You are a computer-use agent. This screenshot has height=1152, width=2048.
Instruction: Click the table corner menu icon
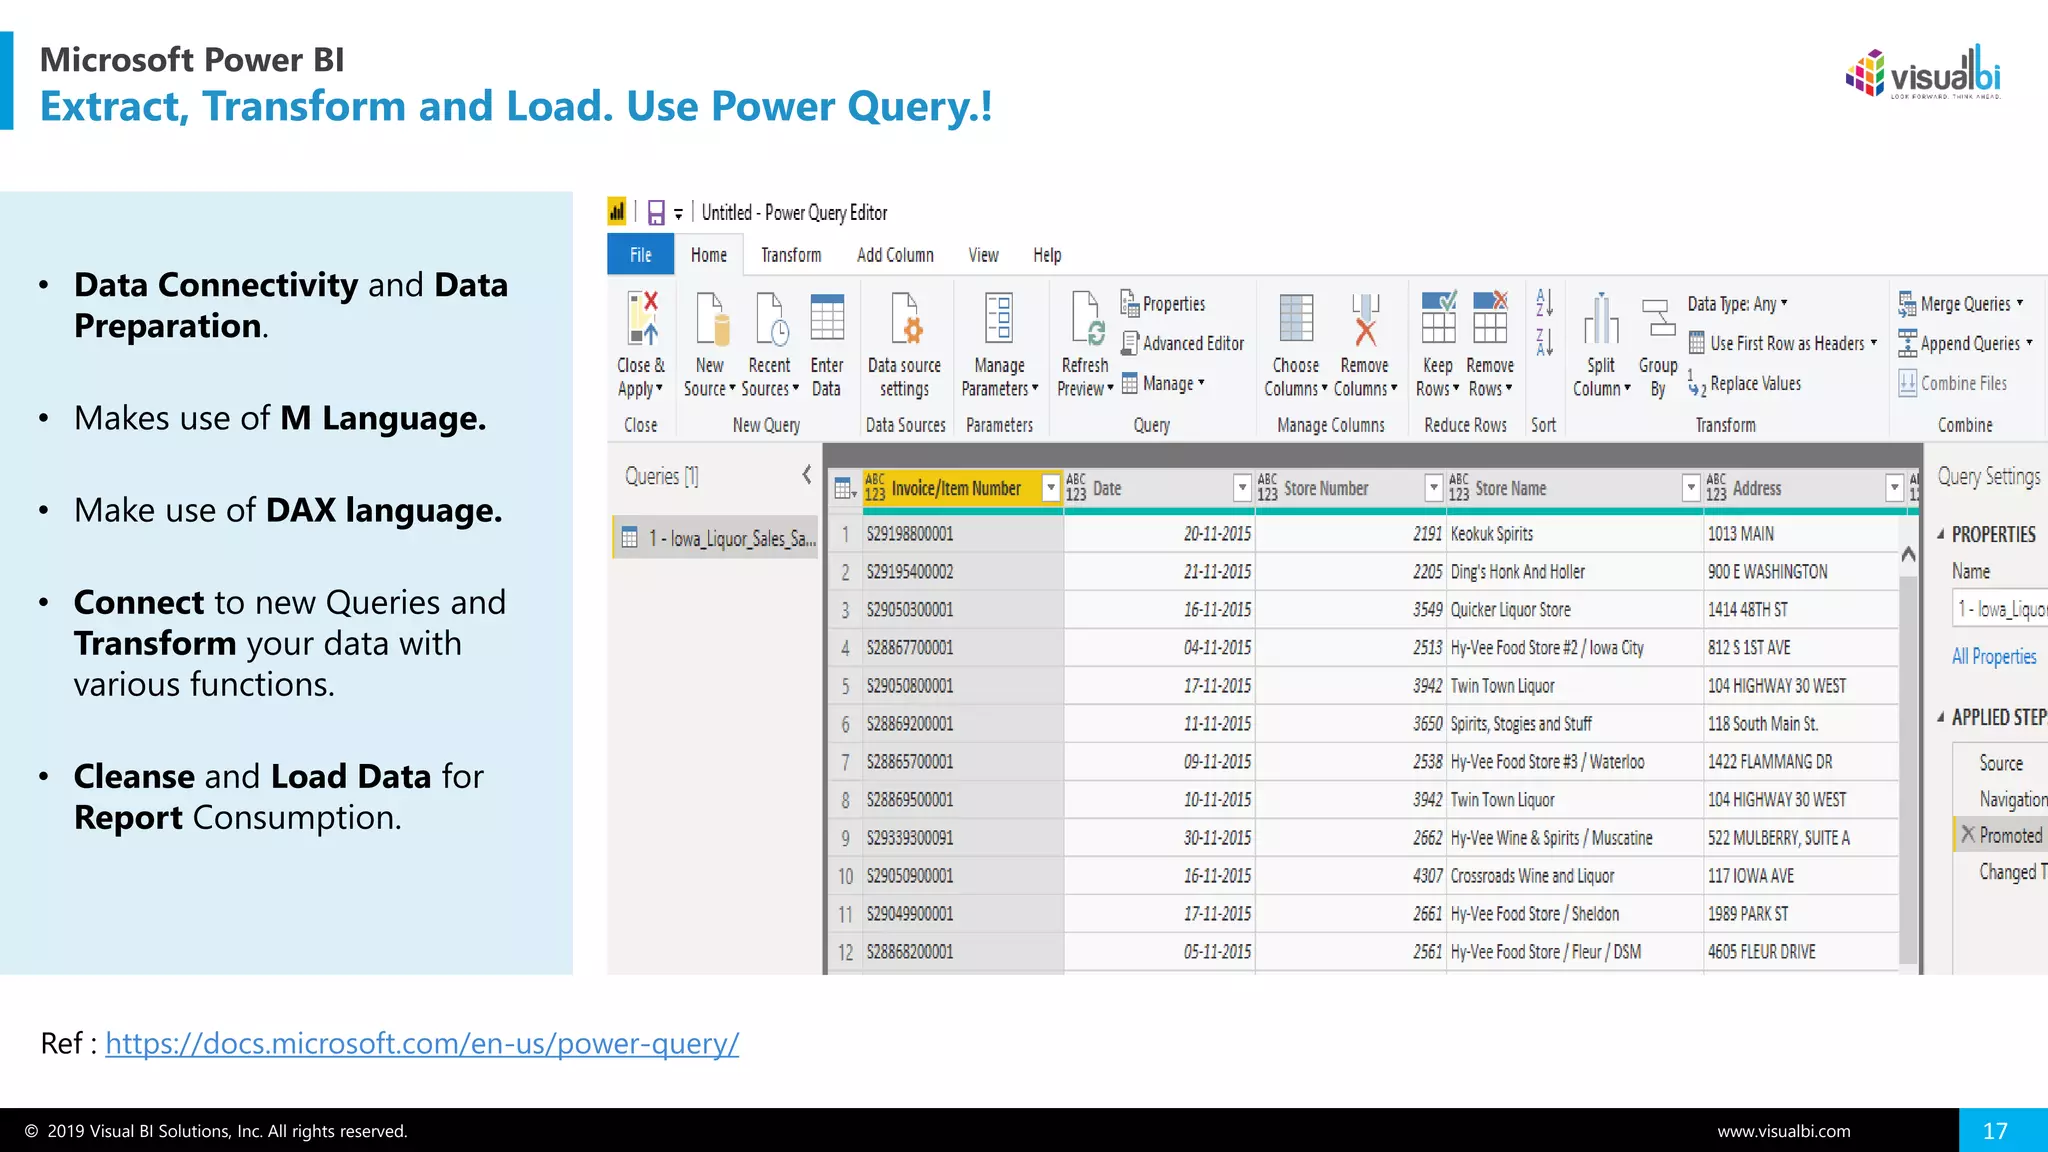[x=845, y=488]
